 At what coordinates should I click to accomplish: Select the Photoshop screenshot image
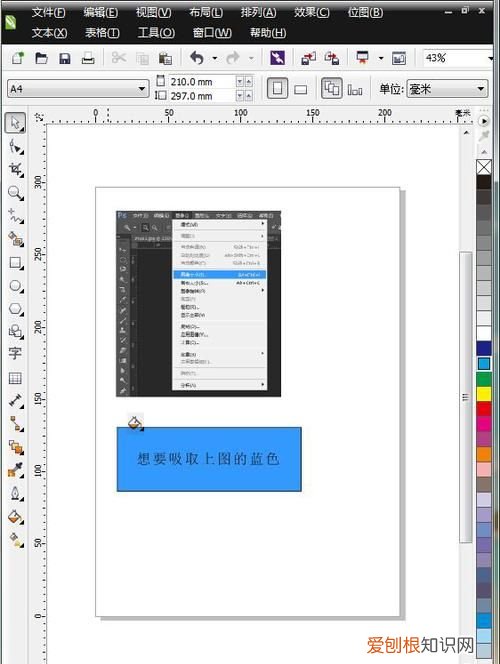199,304
